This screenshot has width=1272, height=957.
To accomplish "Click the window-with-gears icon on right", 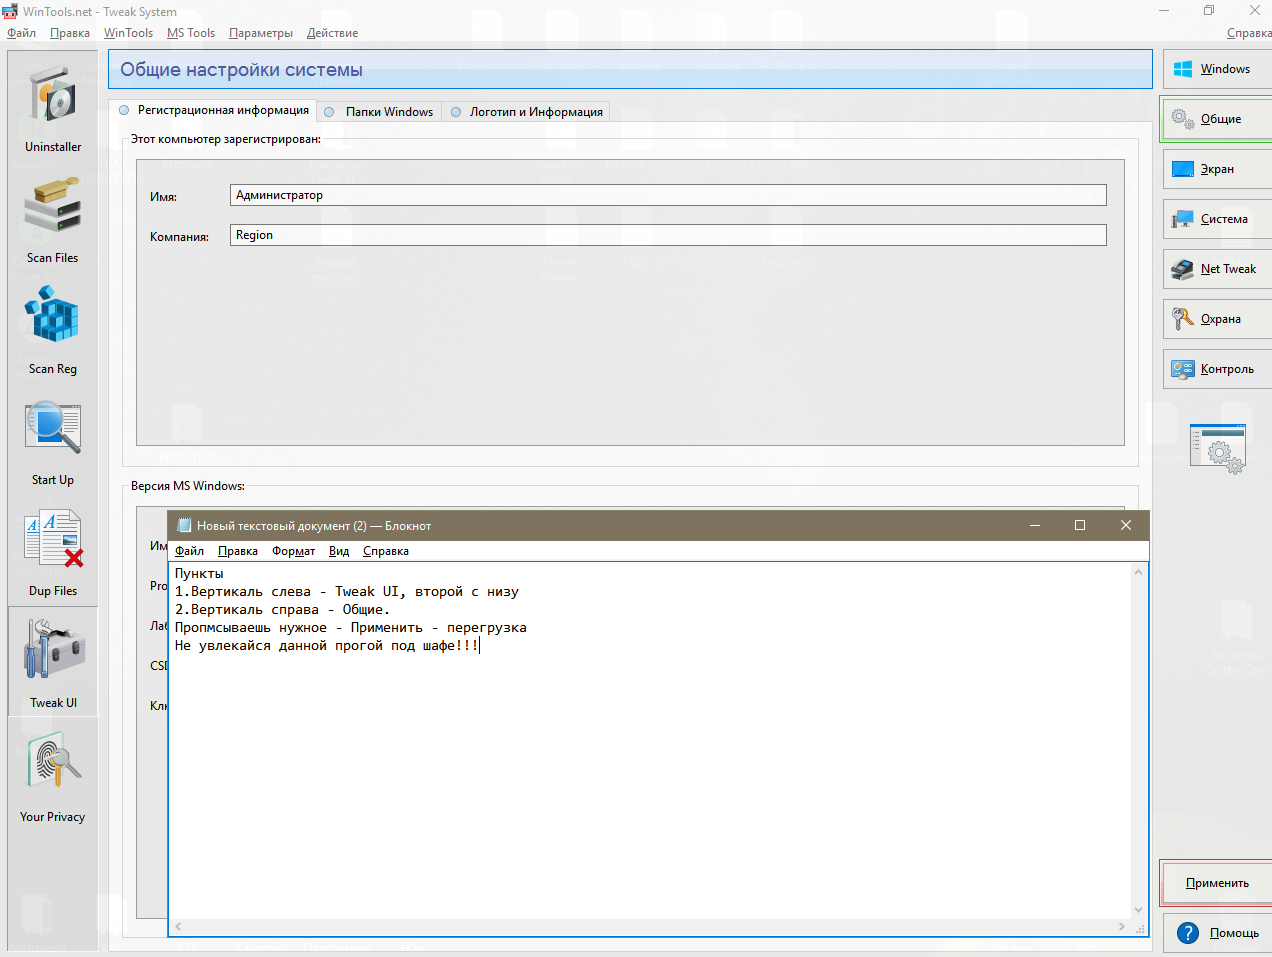I will click(x=1218, y=449).
